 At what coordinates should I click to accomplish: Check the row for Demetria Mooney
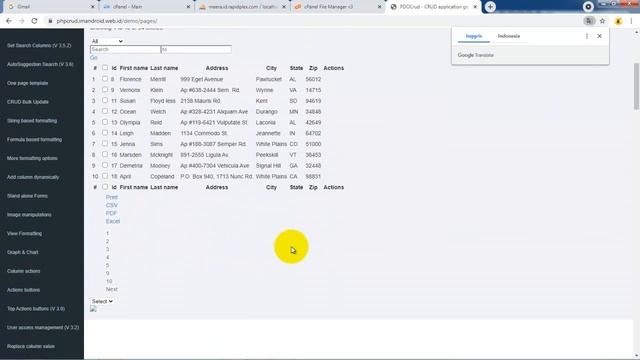(x=105, y=165)
